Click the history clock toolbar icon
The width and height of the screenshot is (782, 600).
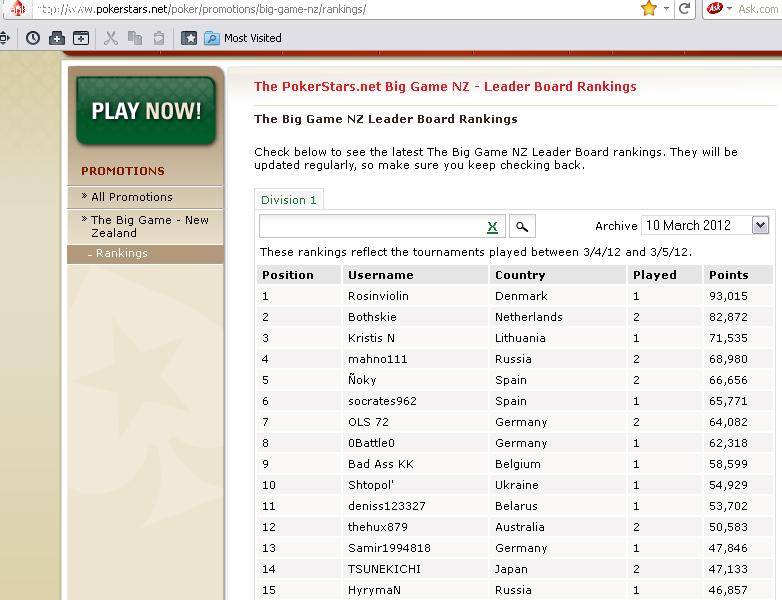tap(33, 38)
